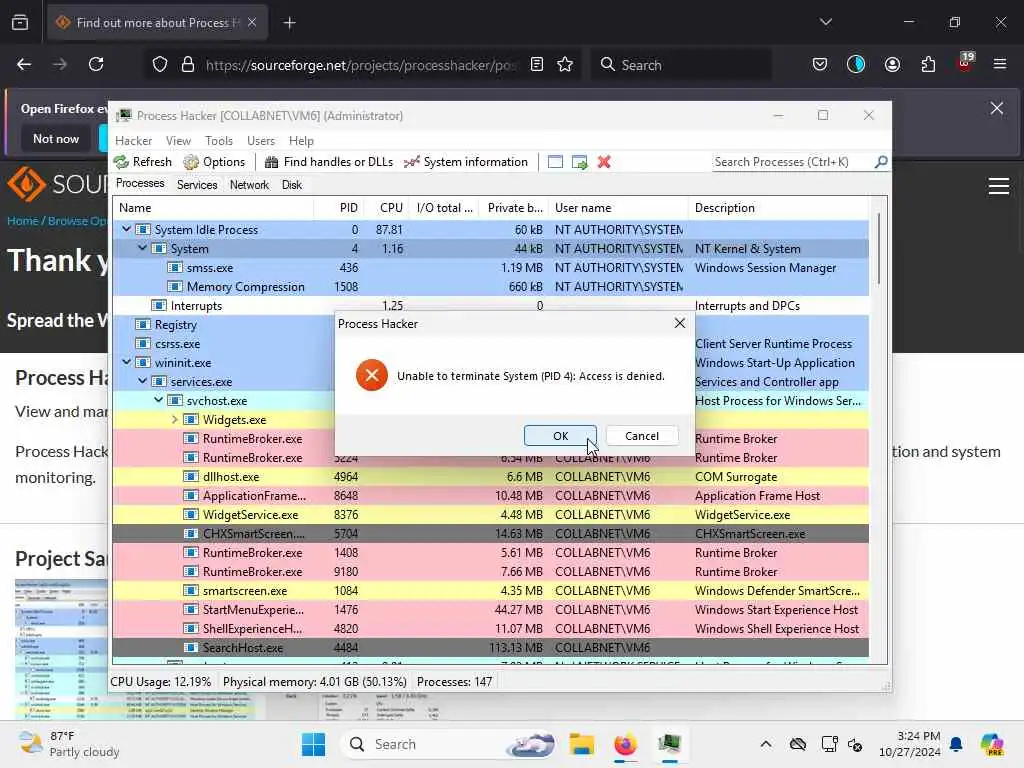
Task: Open the Pocket save icon in Firefox
Action: (x=820, y=64)
